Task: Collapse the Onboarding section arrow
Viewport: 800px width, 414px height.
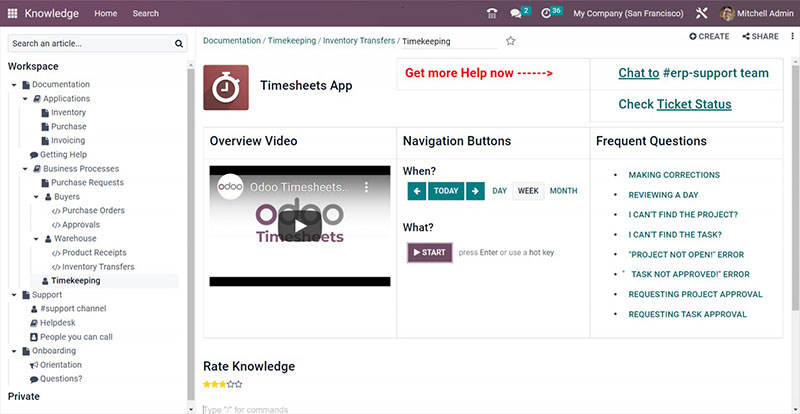Action: point(14,351)
